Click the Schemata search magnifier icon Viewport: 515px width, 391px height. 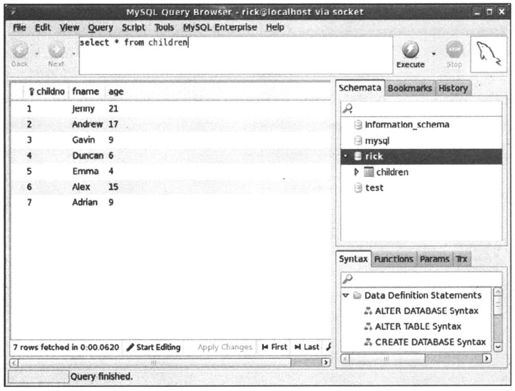(348, 109)
